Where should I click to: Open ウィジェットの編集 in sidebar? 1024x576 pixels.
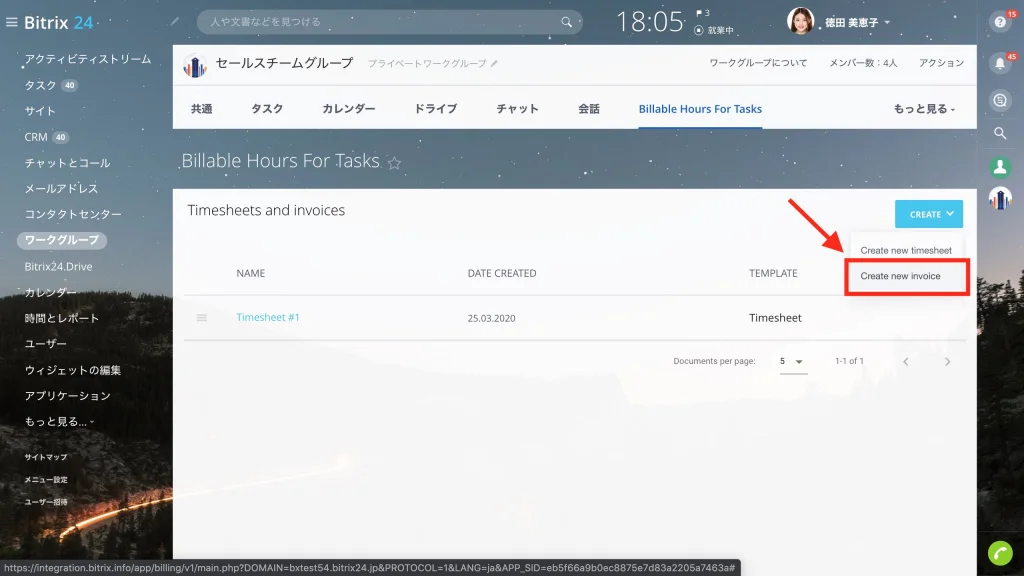[x=72, y=370]
